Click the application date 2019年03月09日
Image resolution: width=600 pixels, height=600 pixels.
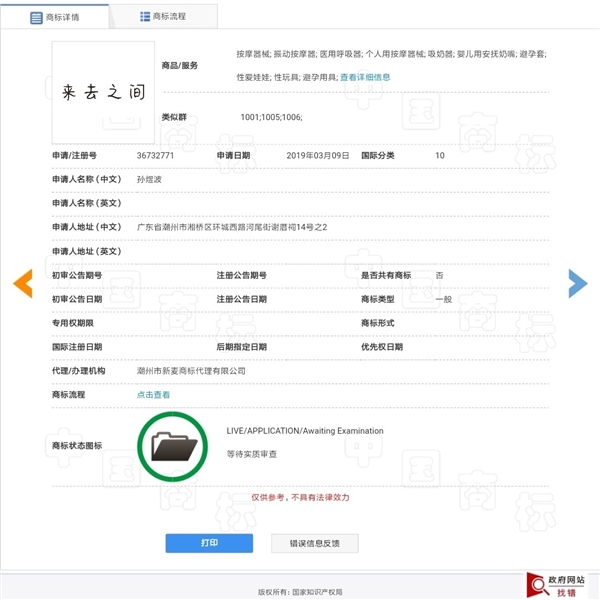tap(317, 156)
